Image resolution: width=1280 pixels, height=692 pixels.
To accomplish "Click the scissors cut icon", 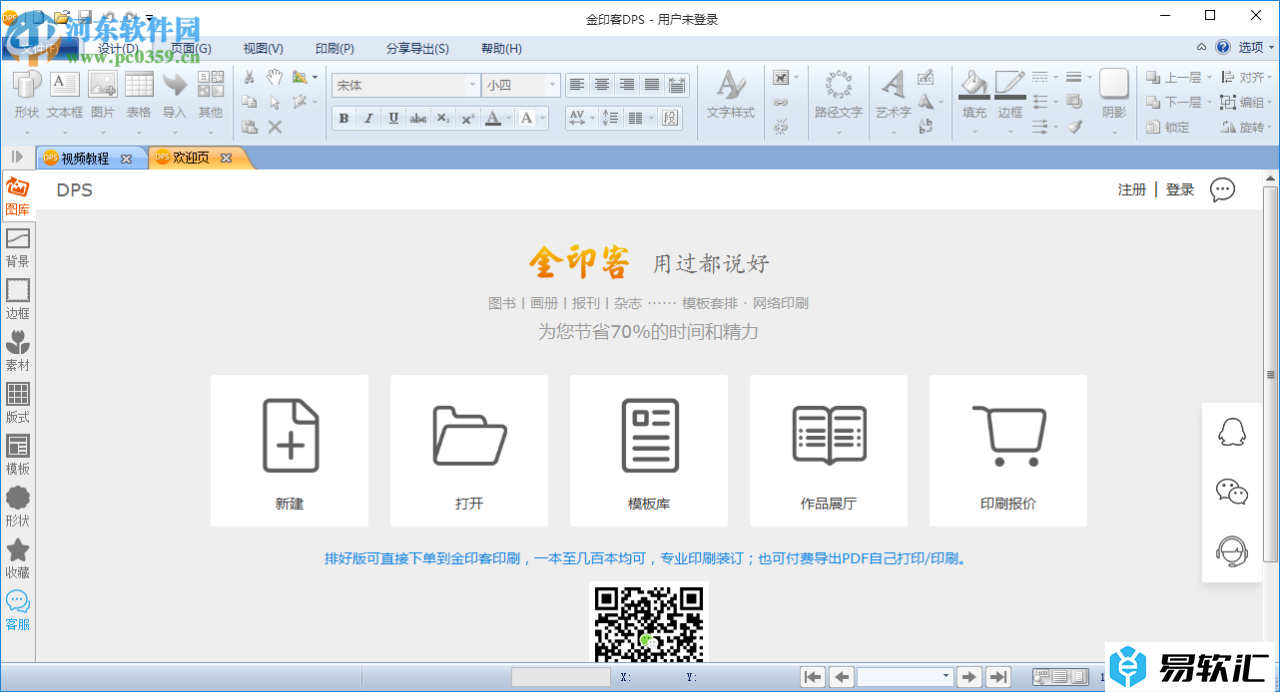I will click(x=249, y=77).
